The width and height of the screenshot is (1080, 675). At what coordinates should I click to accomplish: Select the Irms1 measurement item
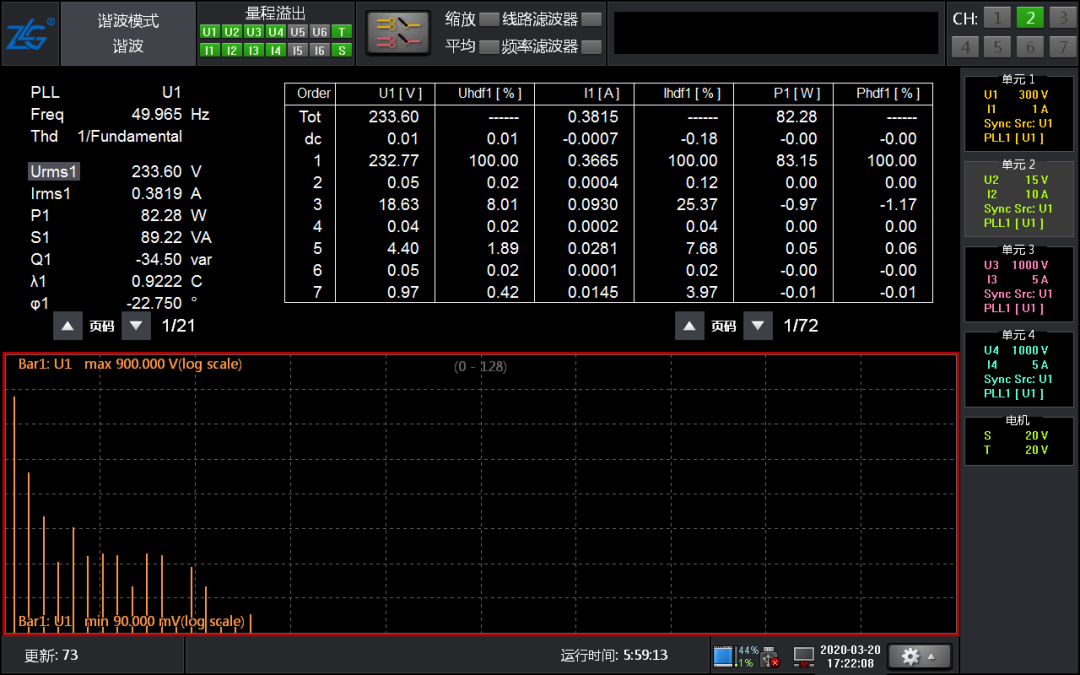[50, 194]
